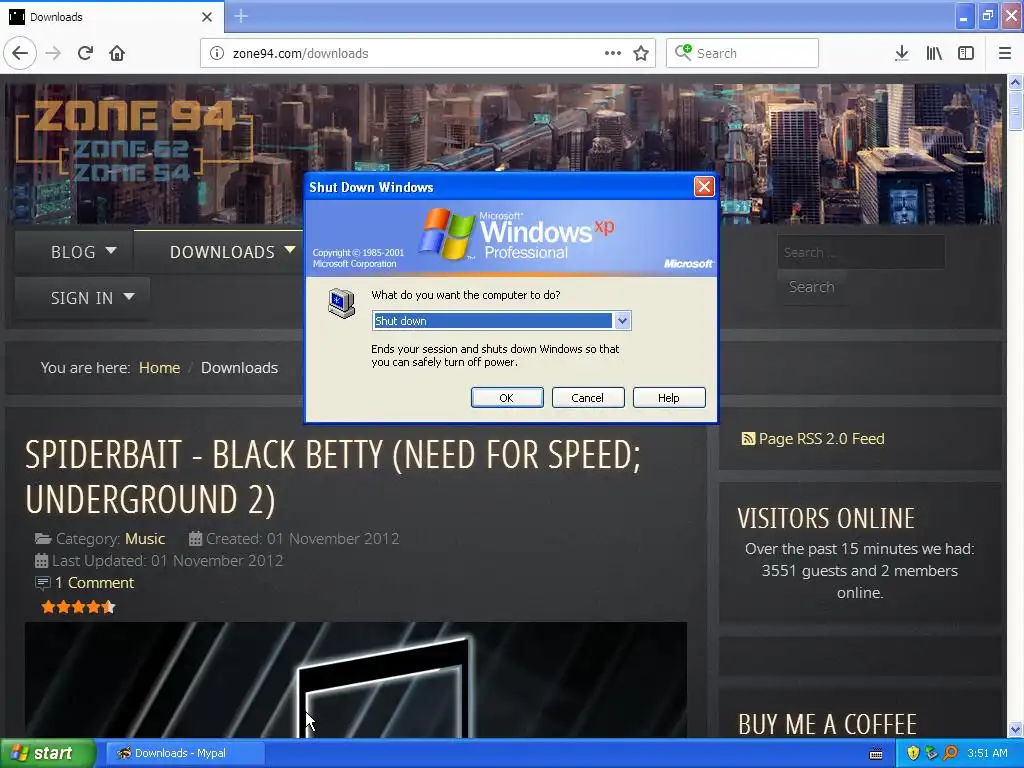This screenshot has width=1024, height=768.
Task: Open page actions three-dot menu
Action: (613, 53)
